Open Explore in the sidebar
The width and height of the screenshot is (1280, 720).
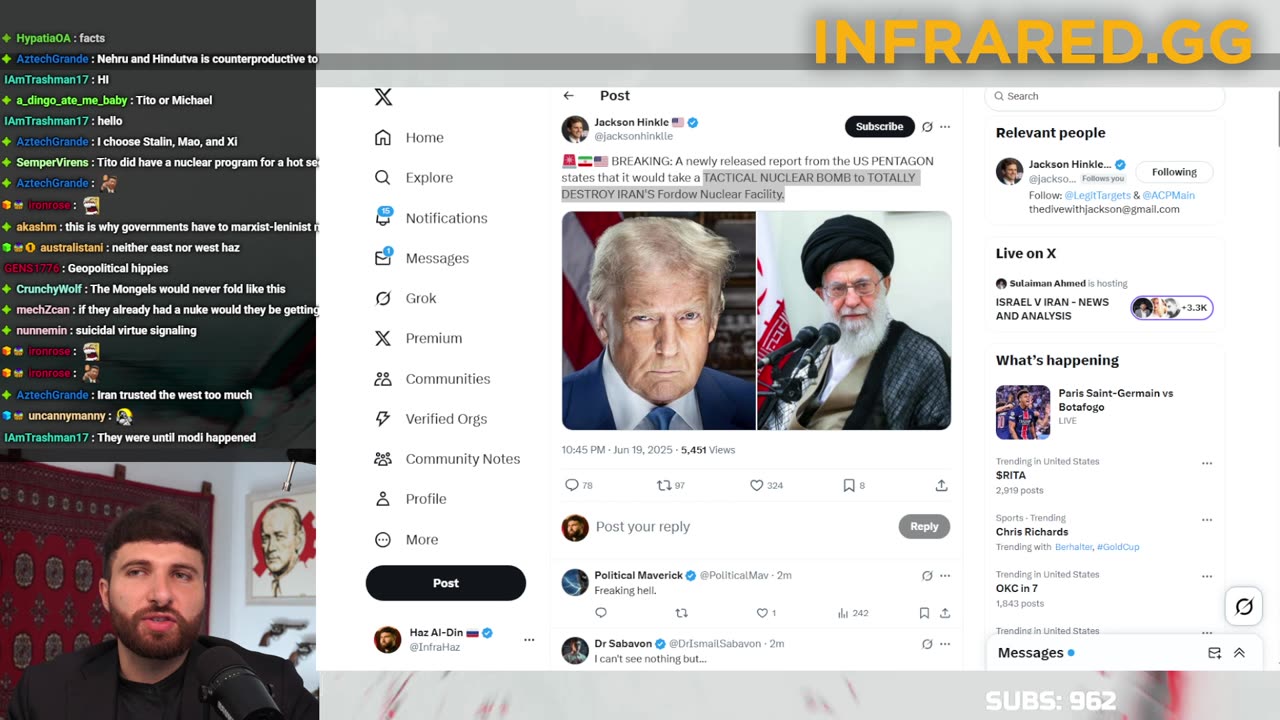(413, 178)
